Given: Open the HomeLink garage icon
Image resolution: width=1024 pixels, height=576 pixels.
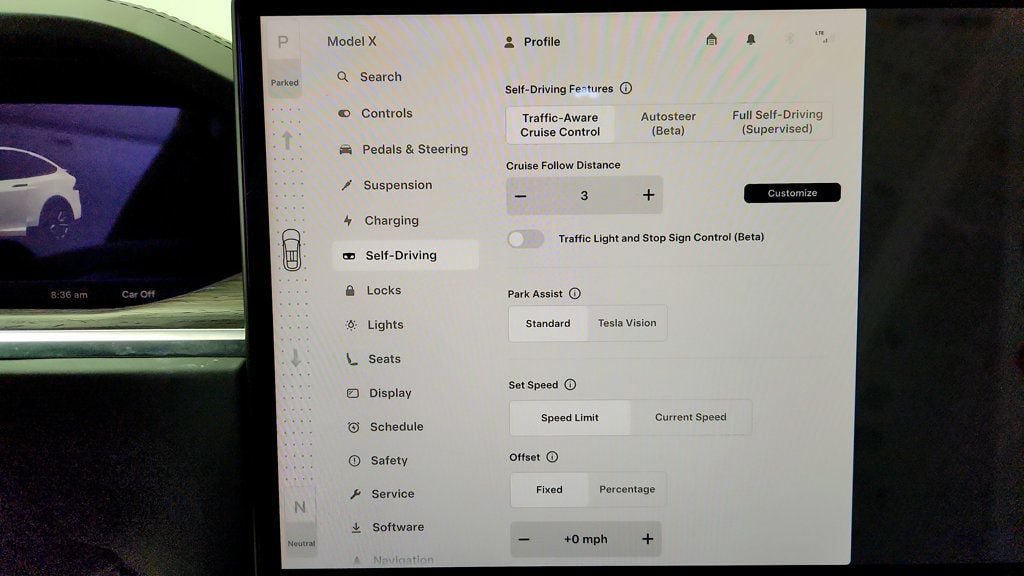Looking at the screenshot, I should pyautogui.click(x=712, y=40).
